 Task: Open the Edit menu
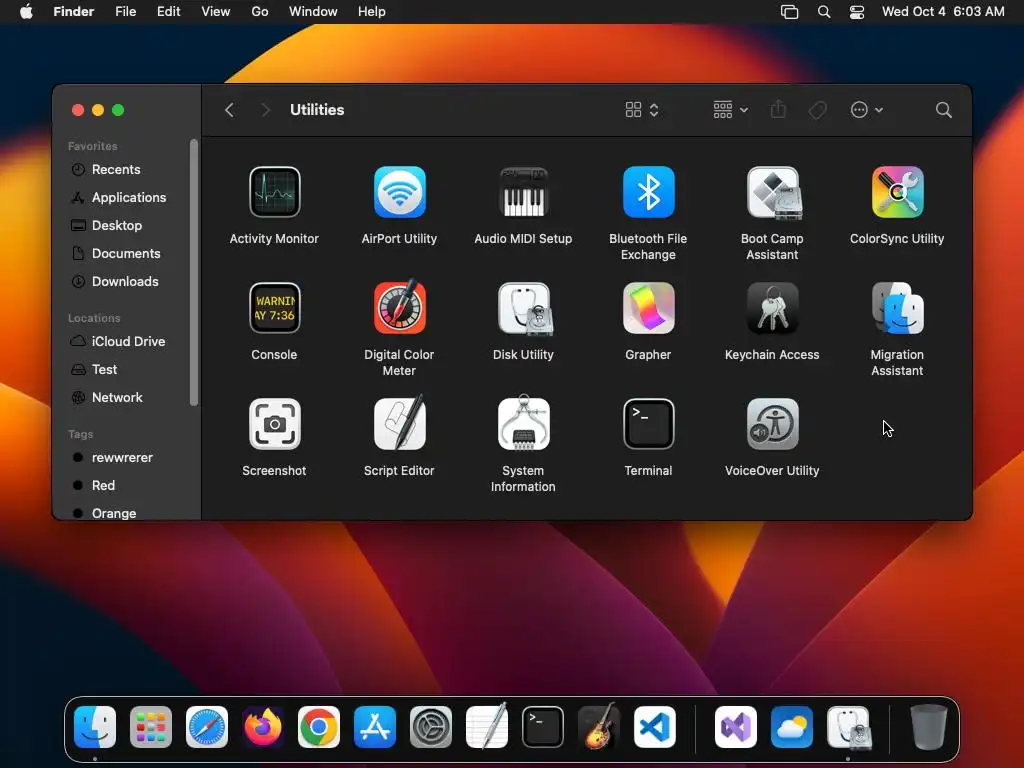pyautogui.click(x=168, y=12)
